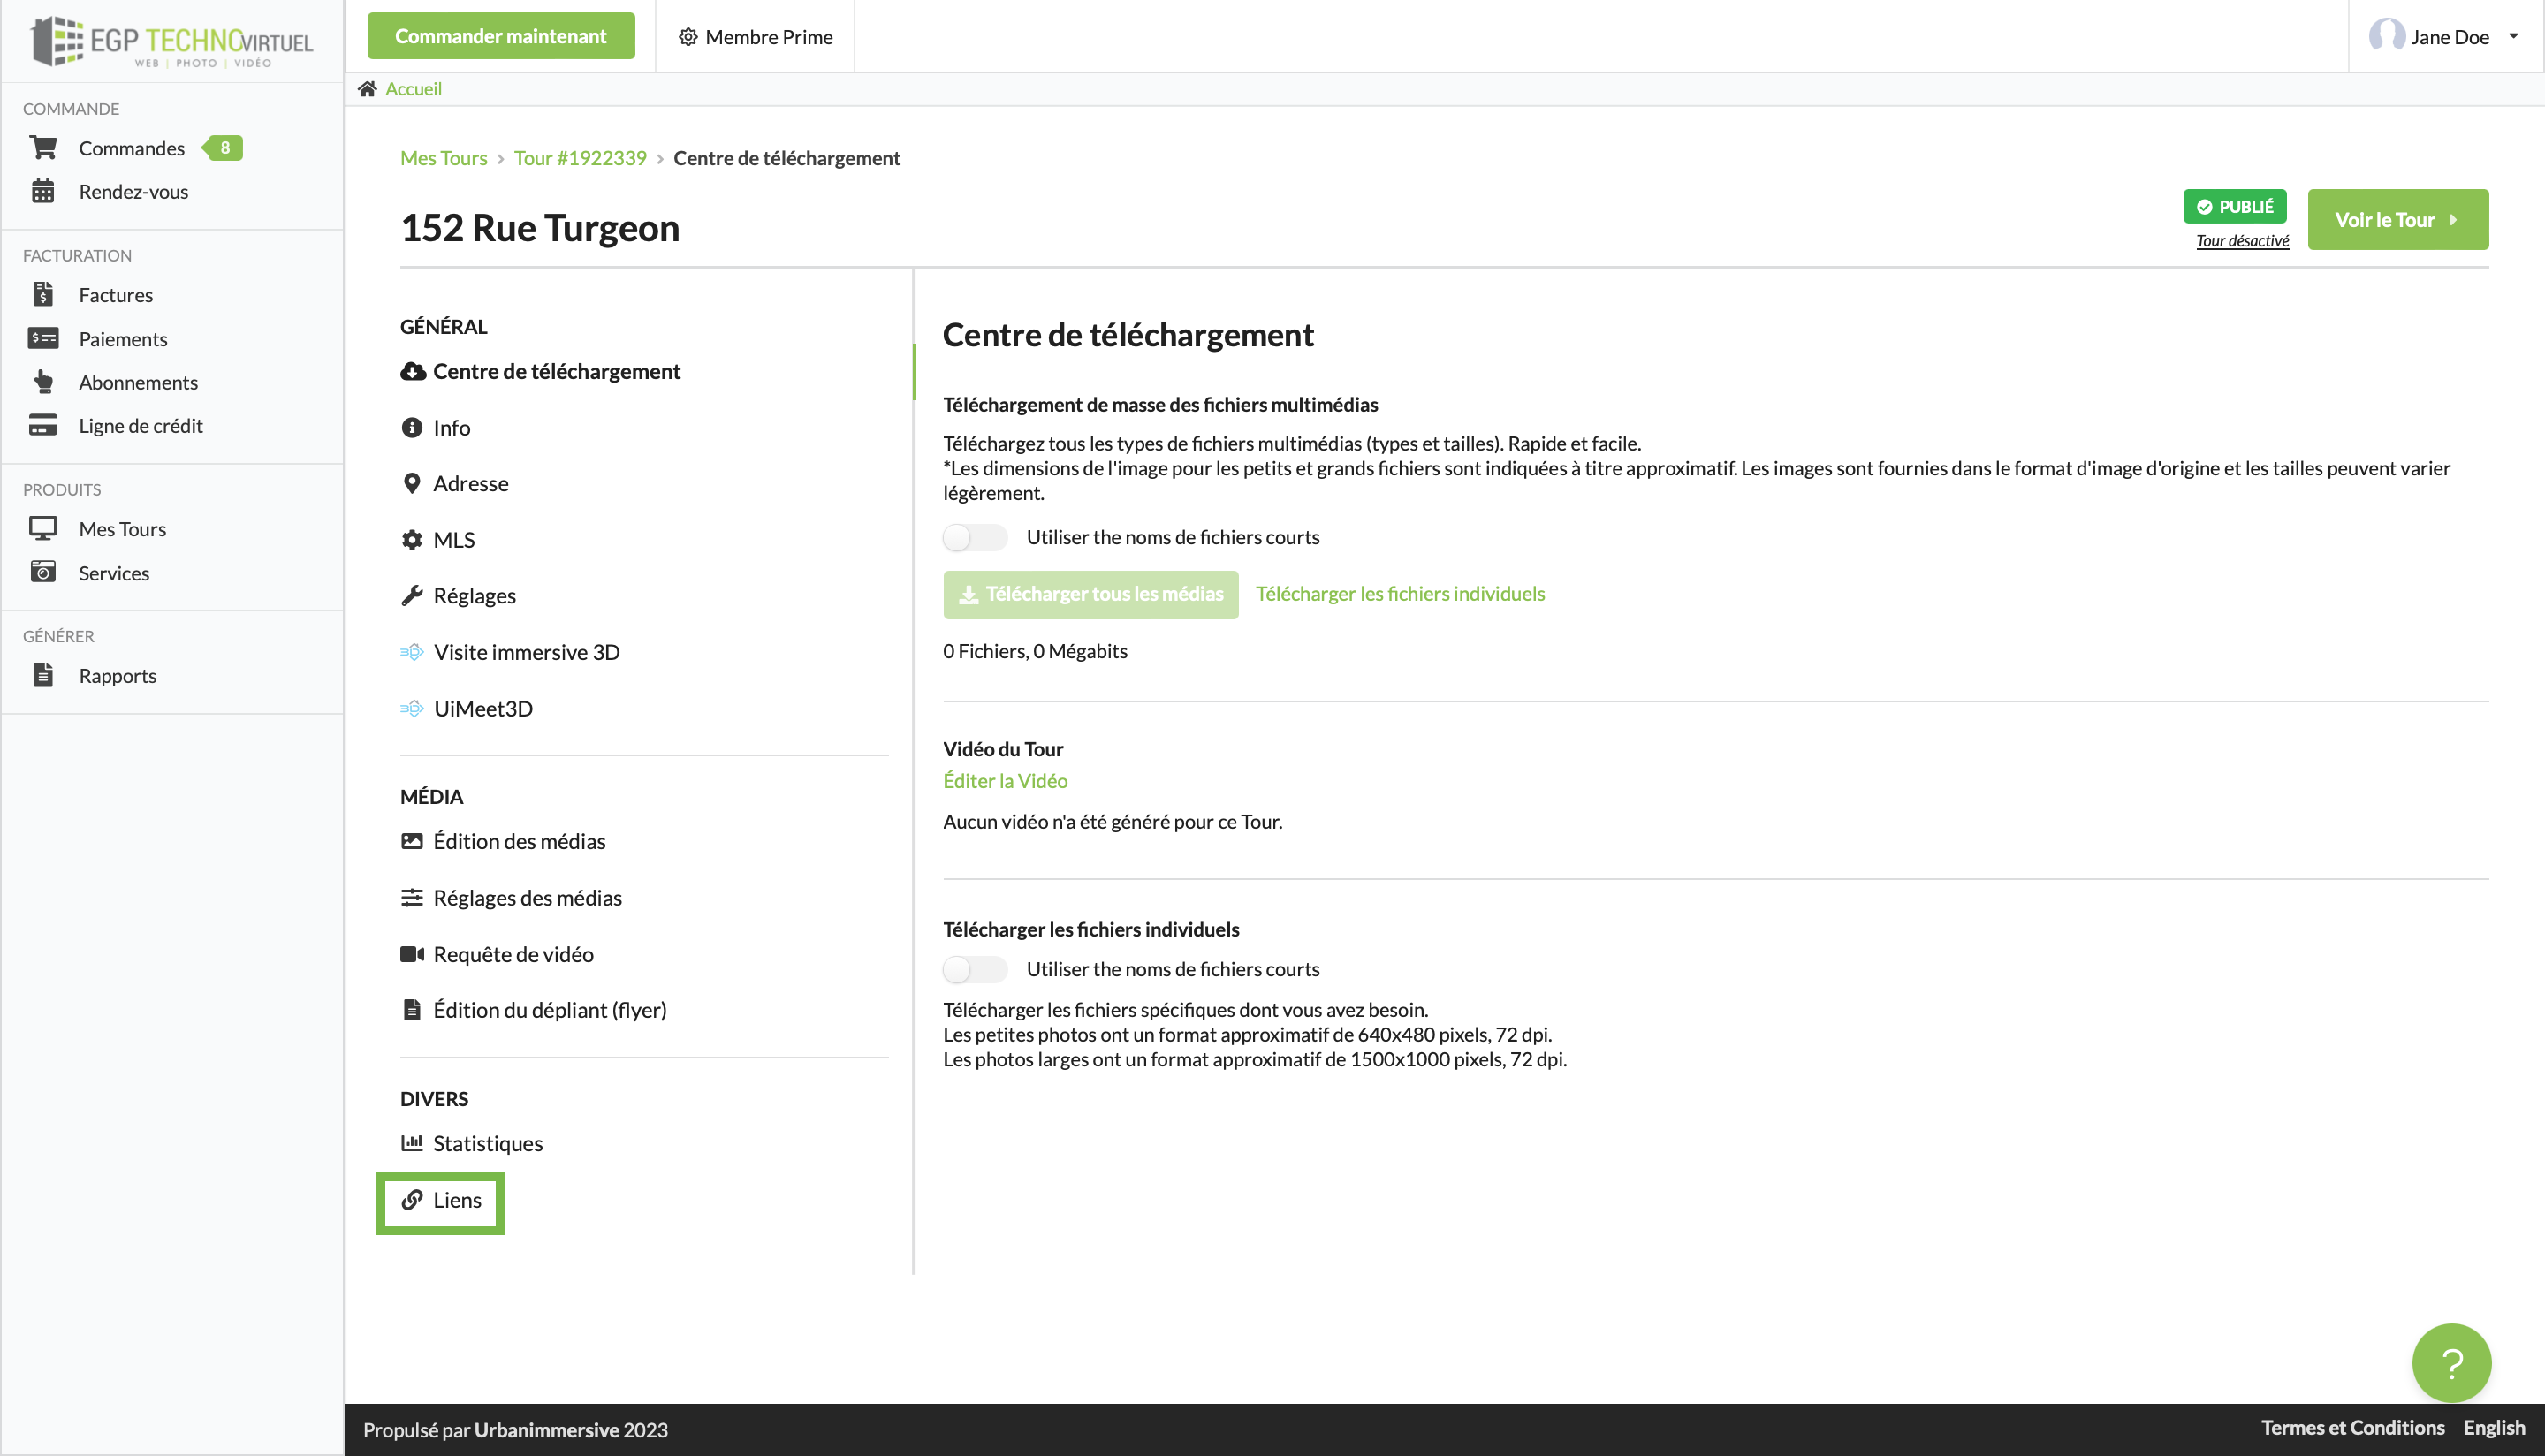This screenshot has height=1456, width=2545.
Task: Enable short file names for mass download
Action: [x=973, y=537]
